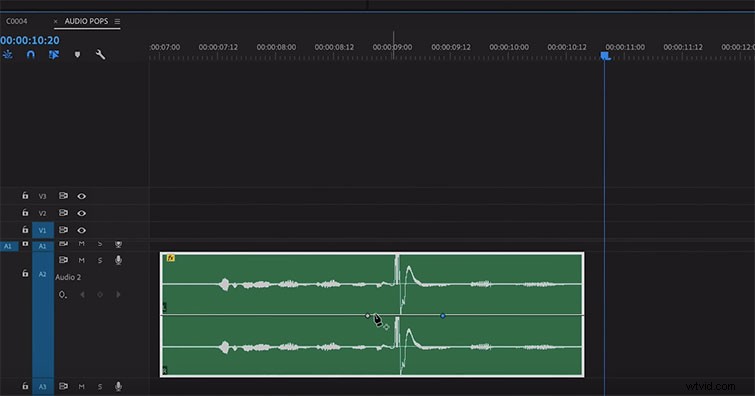Enable voice-over record on A3

pyautogui.click(x=118, y=386)
